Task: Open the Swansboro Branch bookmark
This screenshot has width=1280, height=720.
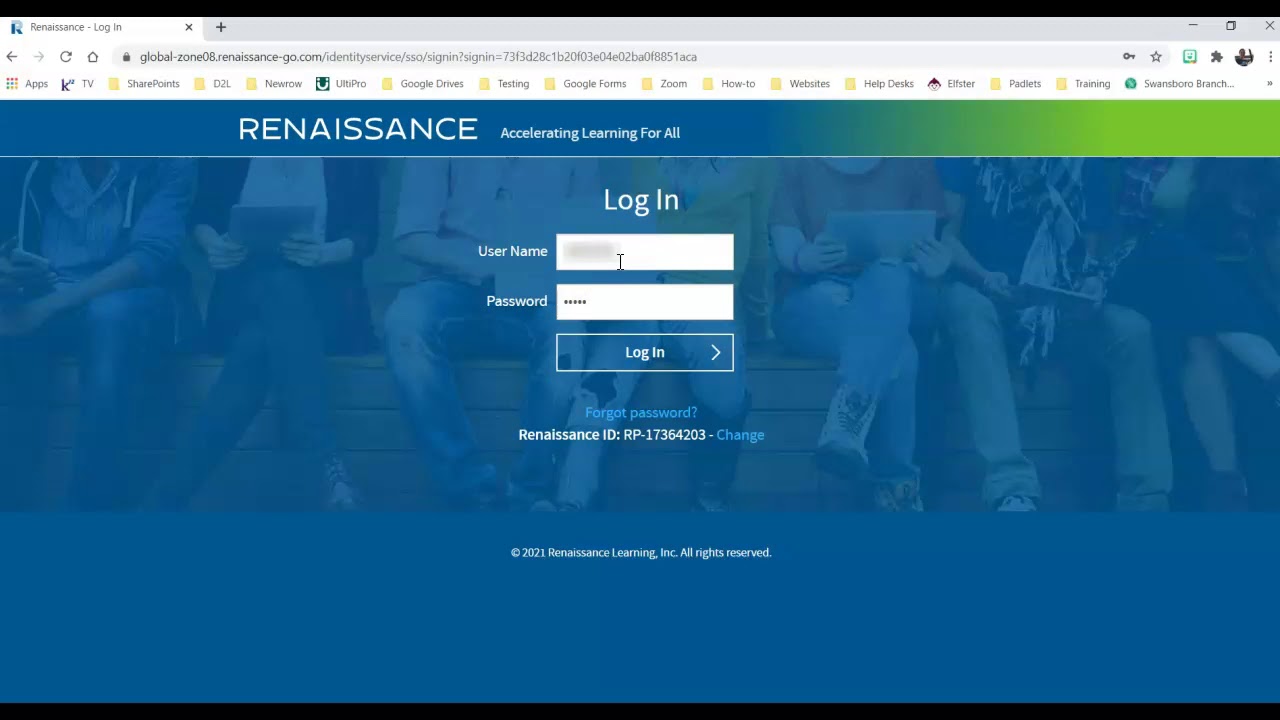Action: click(x=1180, y=84)
